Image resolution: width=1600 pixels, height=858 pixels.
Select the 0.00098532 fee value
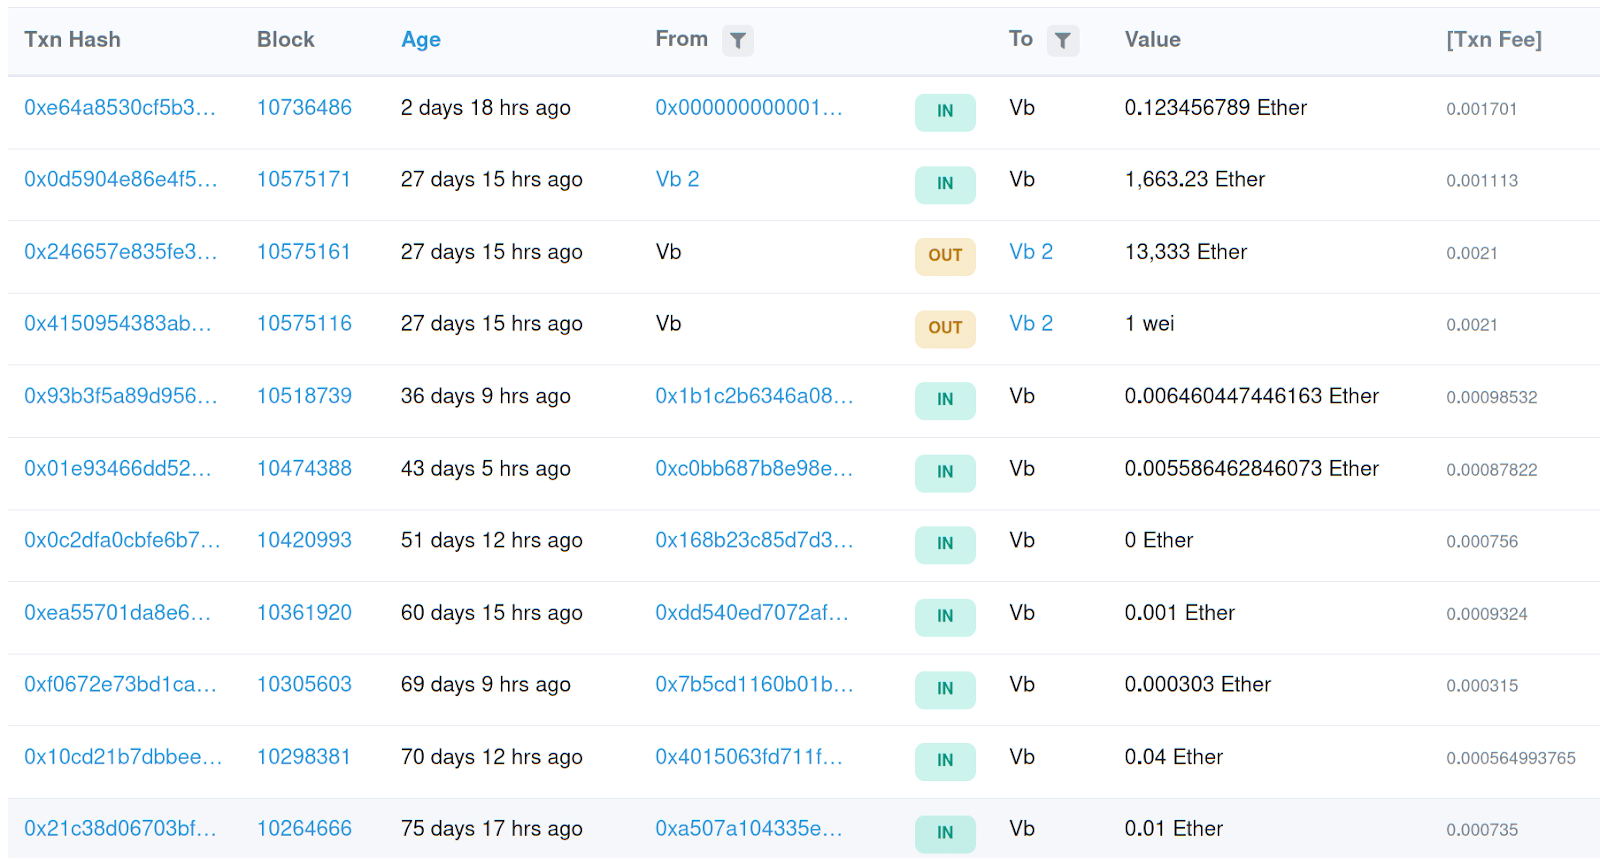click(x=1492, y=397)
